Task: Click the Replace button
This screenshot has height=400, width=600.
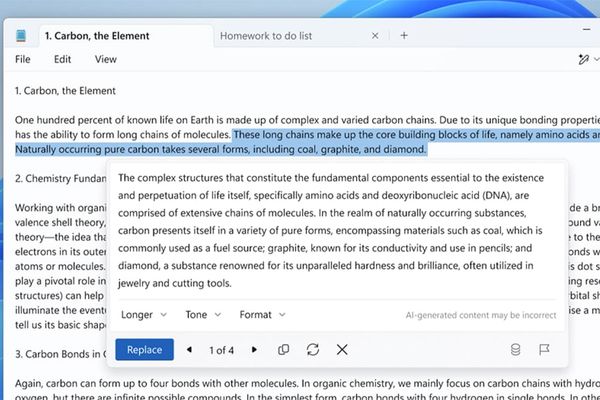Action: point(145,349)
